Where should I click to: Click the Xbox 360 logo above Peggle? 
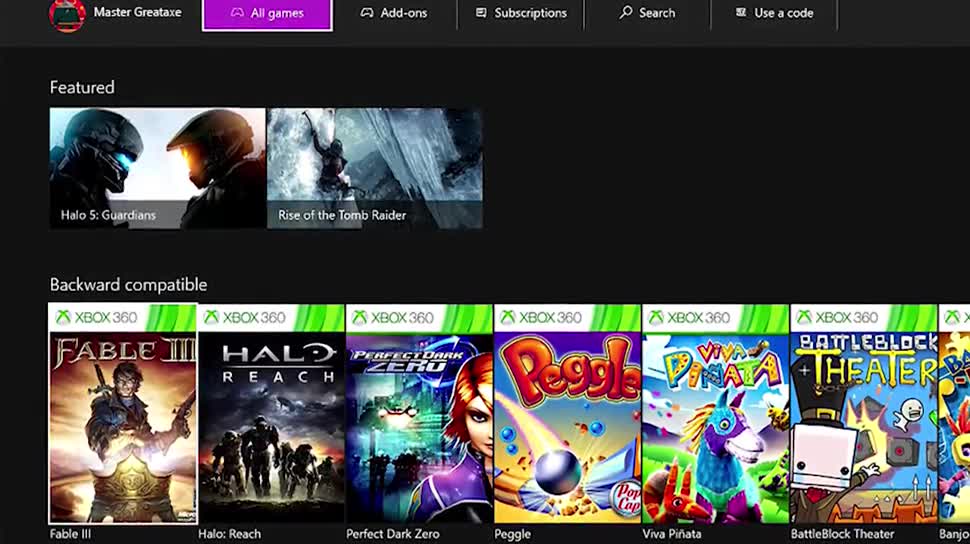[x=541, y=317]
